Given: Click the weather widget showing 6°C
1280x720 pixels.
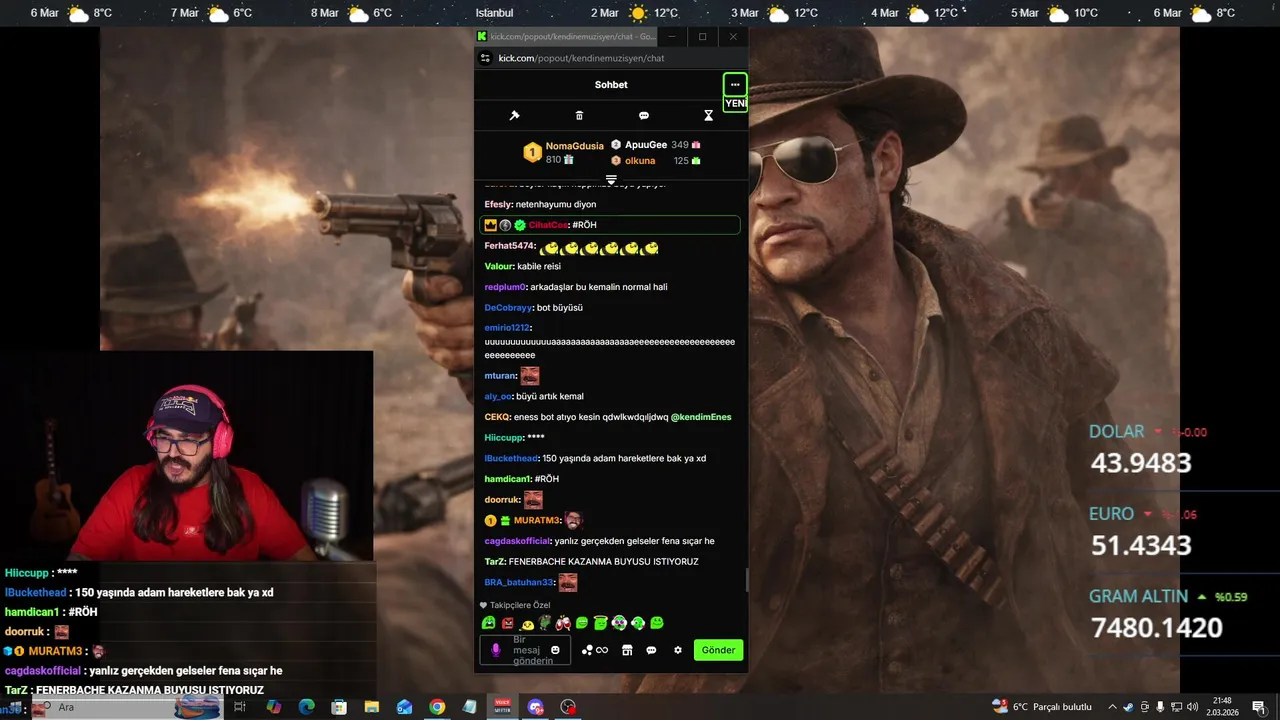Looking at the screenshot, I should [1042, 707].
